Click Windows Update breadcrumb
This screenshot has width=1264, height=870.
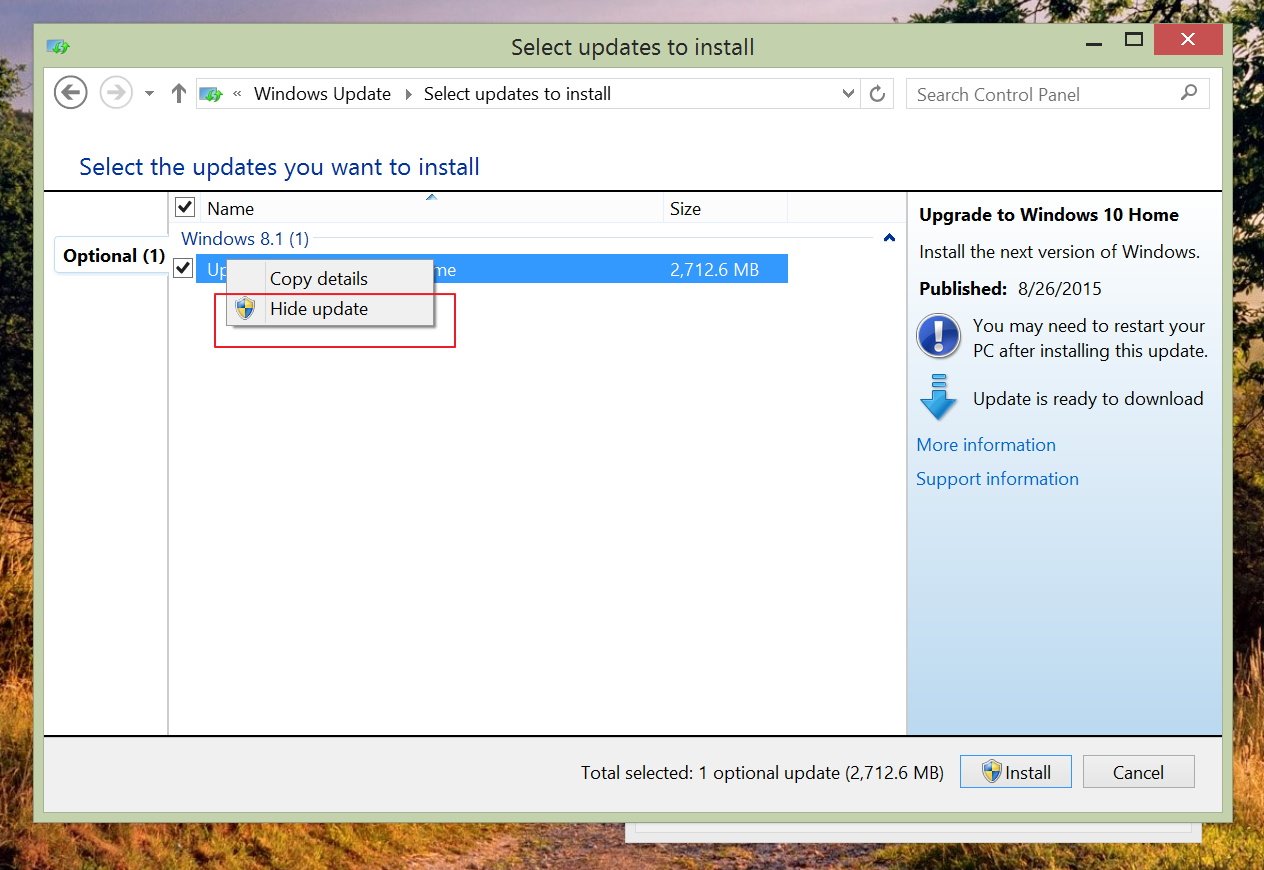click(322, 94)
